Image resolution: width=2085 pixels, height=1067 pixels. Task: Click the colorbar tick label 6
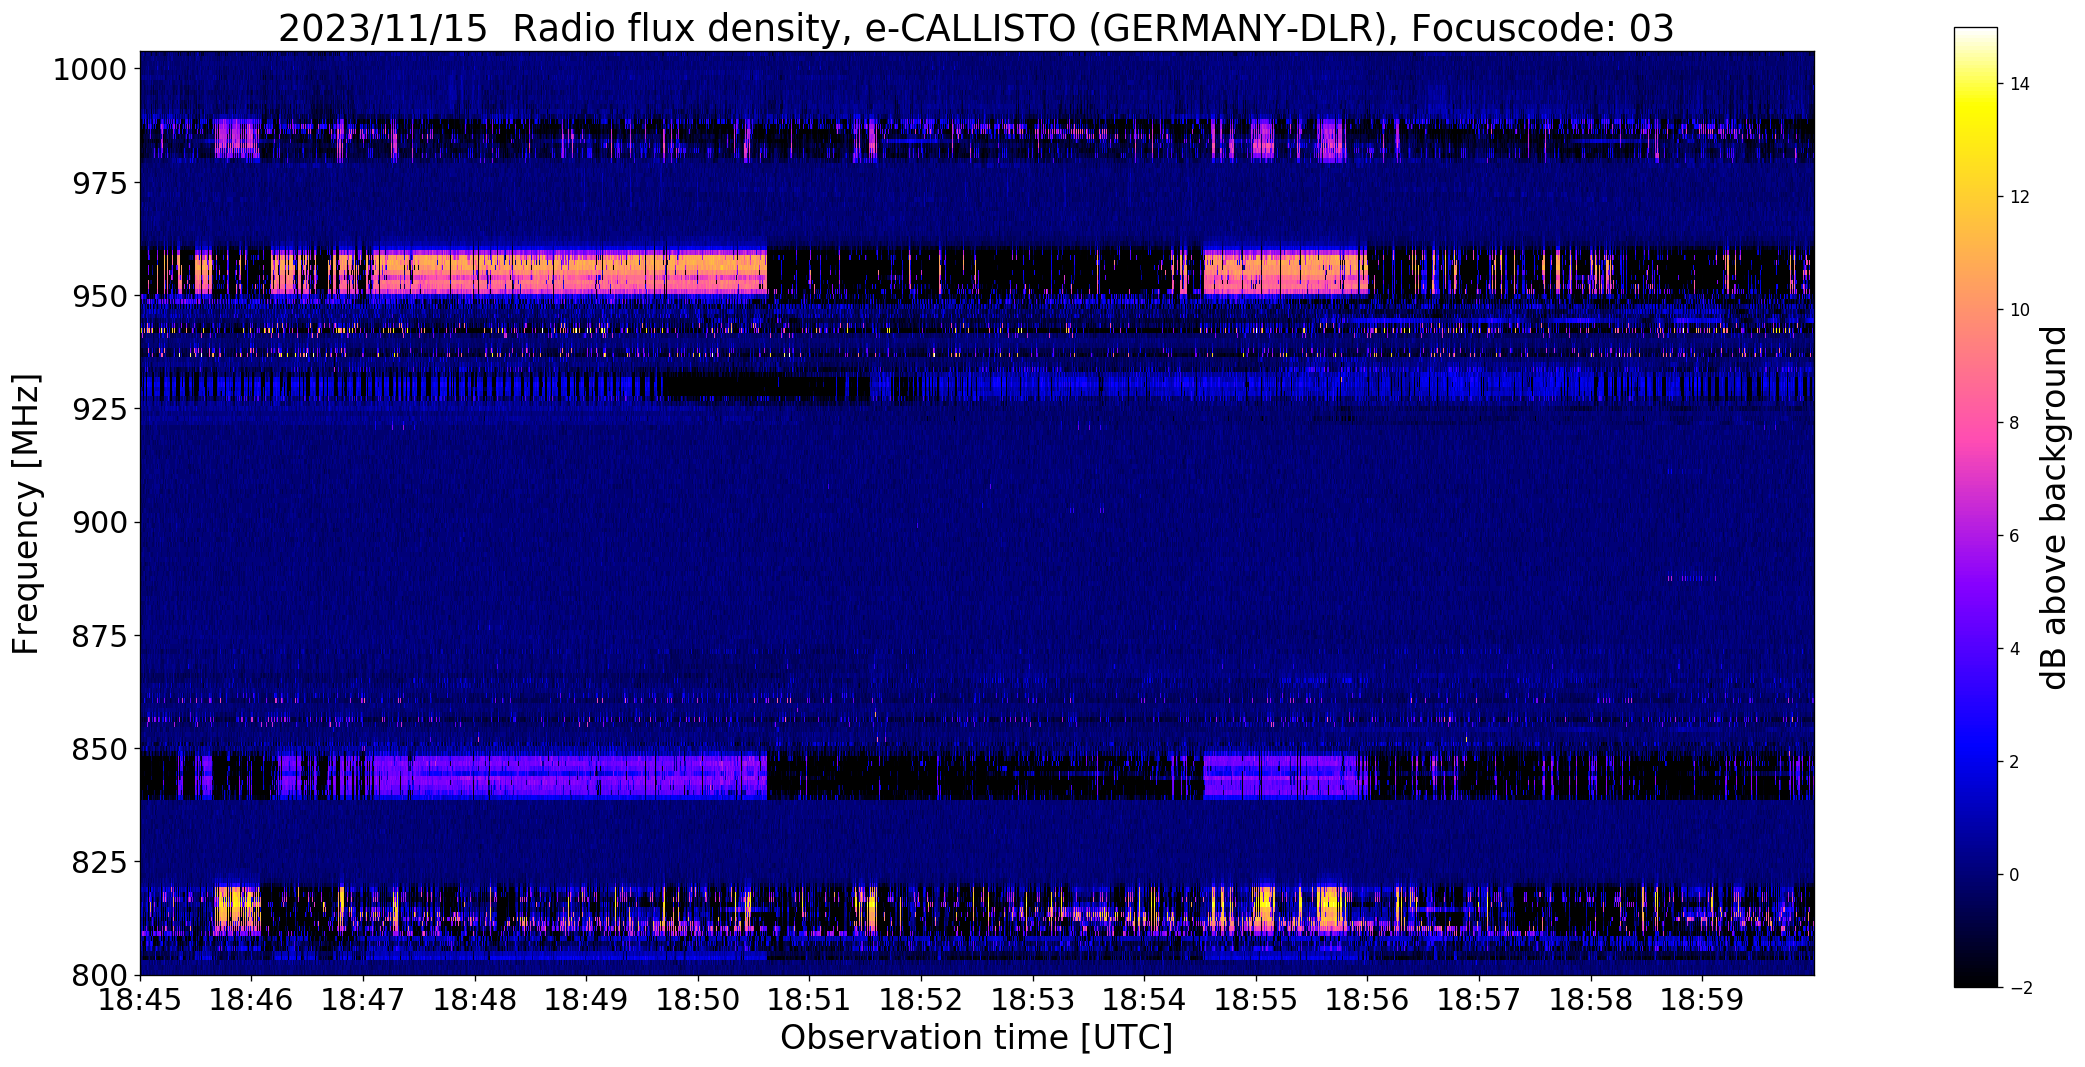(x=2015, y=536)
